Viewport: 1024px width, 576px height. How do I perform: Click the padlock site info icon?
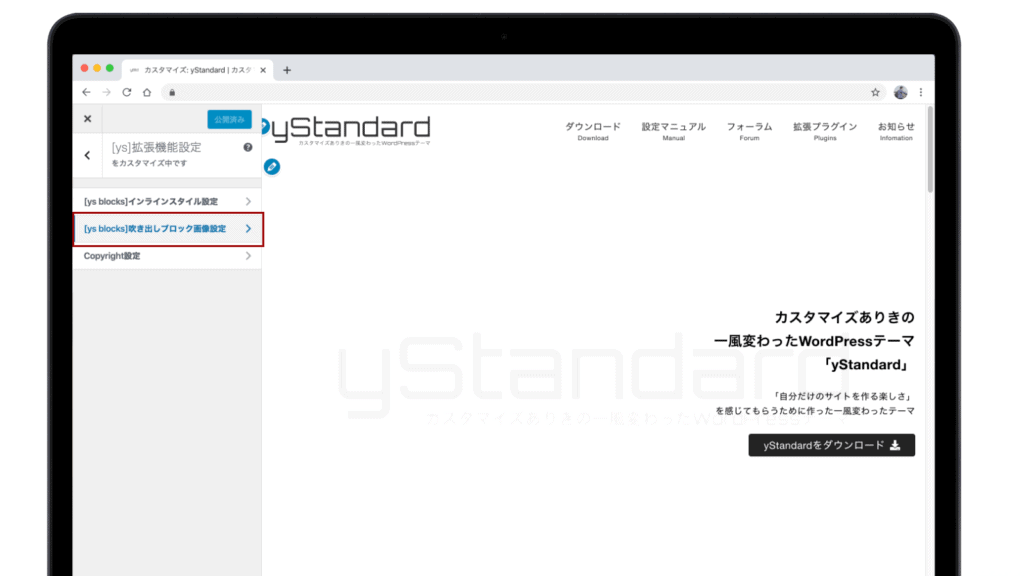click(172, 93)
